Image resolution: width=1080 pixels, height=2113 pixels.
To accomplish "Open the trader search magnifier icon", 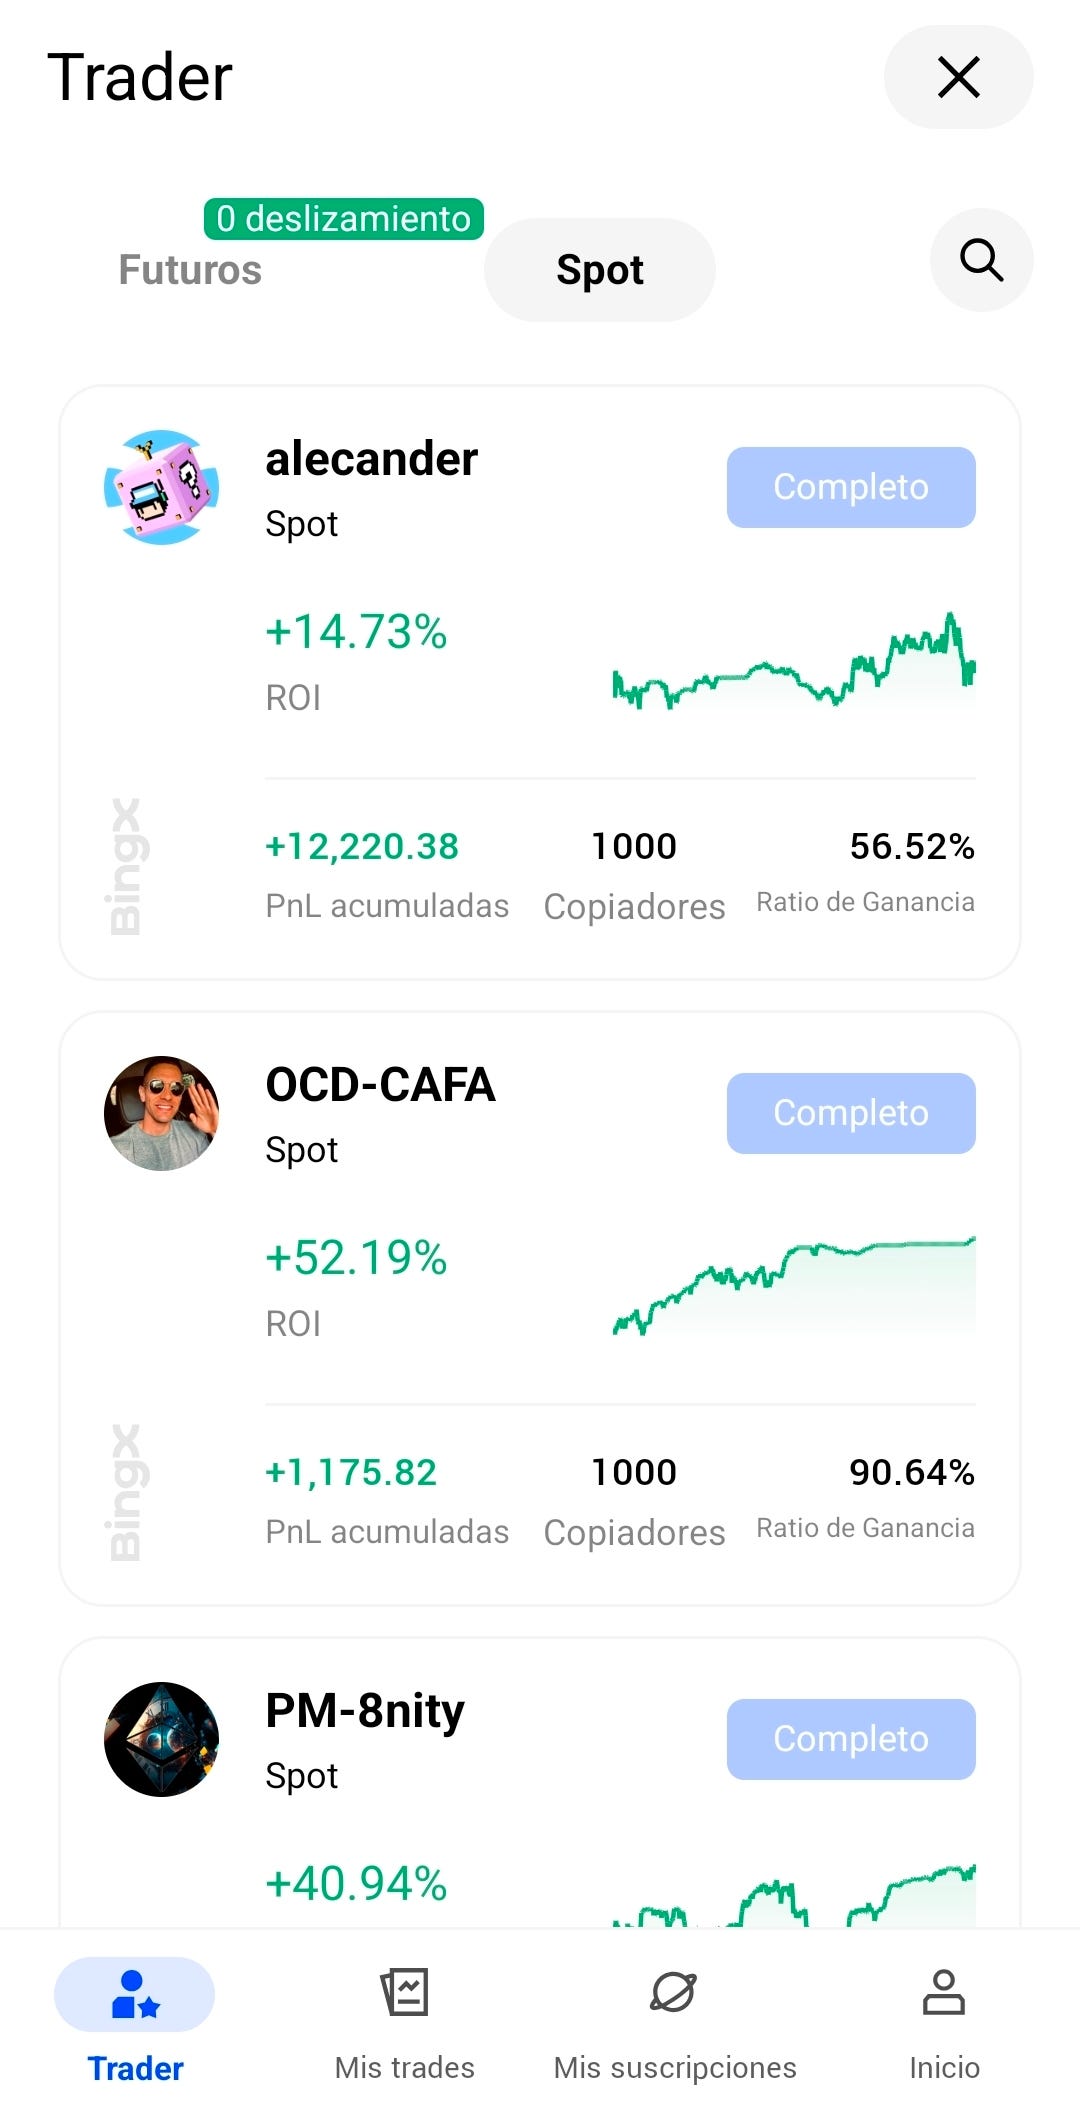I will (981, 260).
